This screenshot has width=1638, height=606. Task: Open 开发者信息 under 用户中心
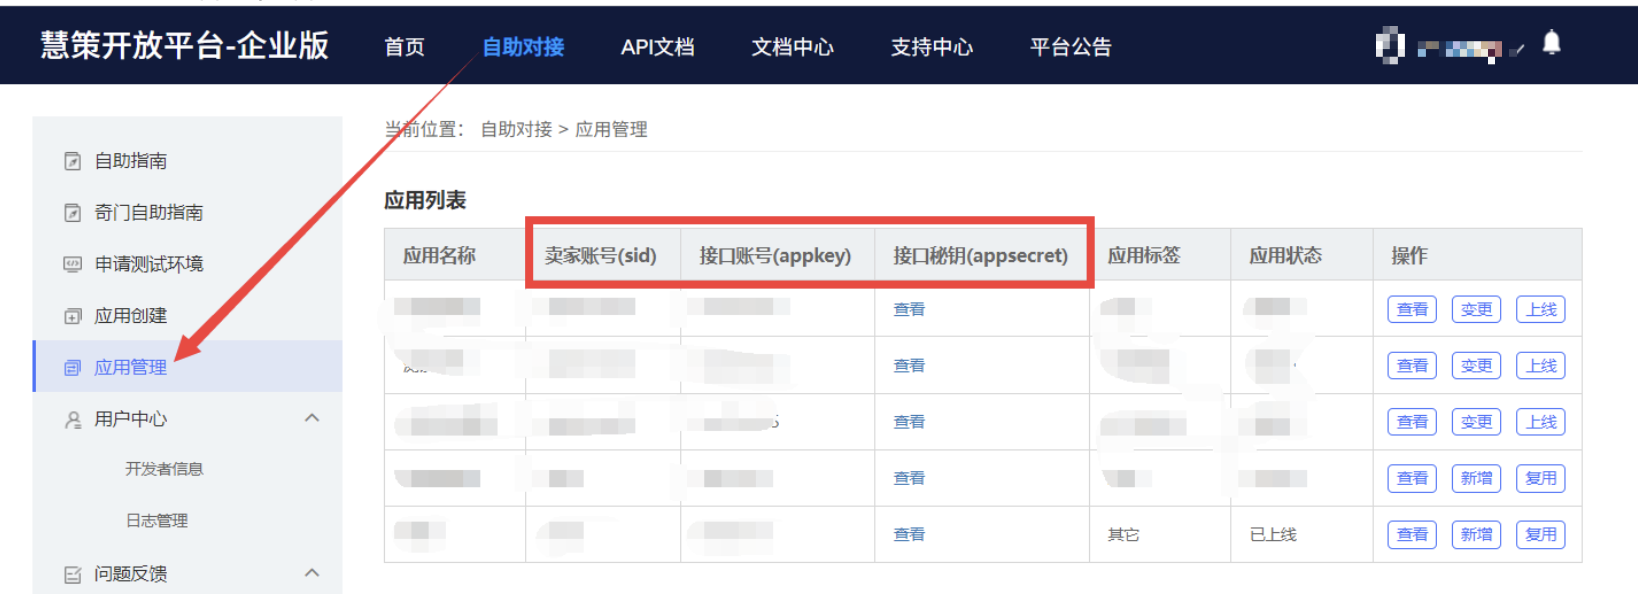164,469
